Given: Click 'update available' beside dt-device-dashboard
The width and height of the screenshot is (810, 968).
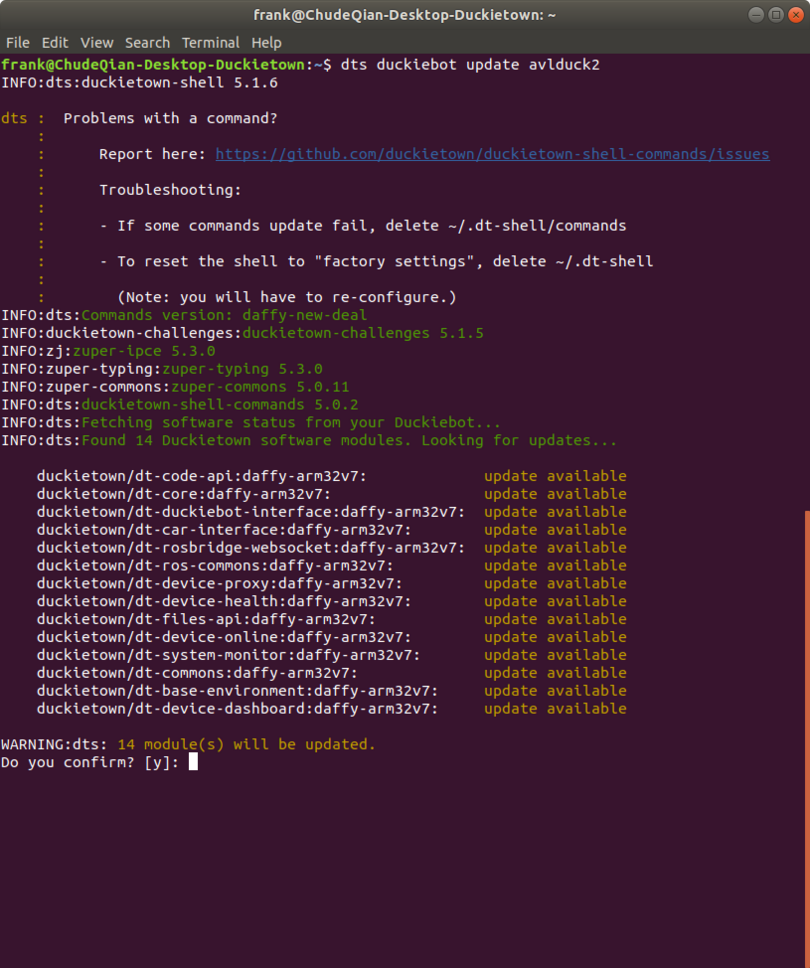Looking at the screenshot, I should pos(555,709).
